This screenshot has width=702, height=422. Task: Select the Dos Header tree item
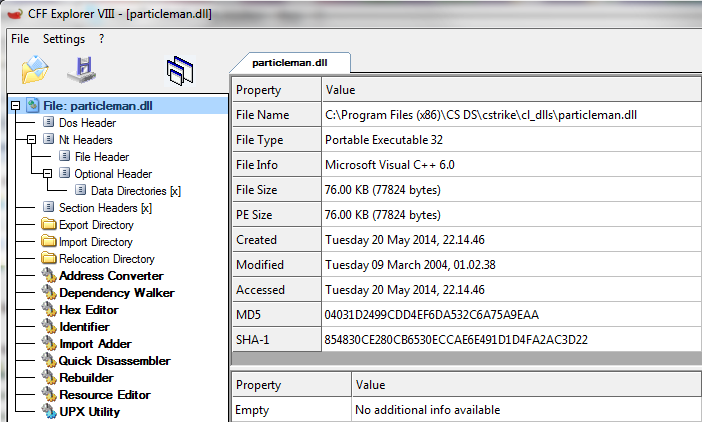[87, 123]
